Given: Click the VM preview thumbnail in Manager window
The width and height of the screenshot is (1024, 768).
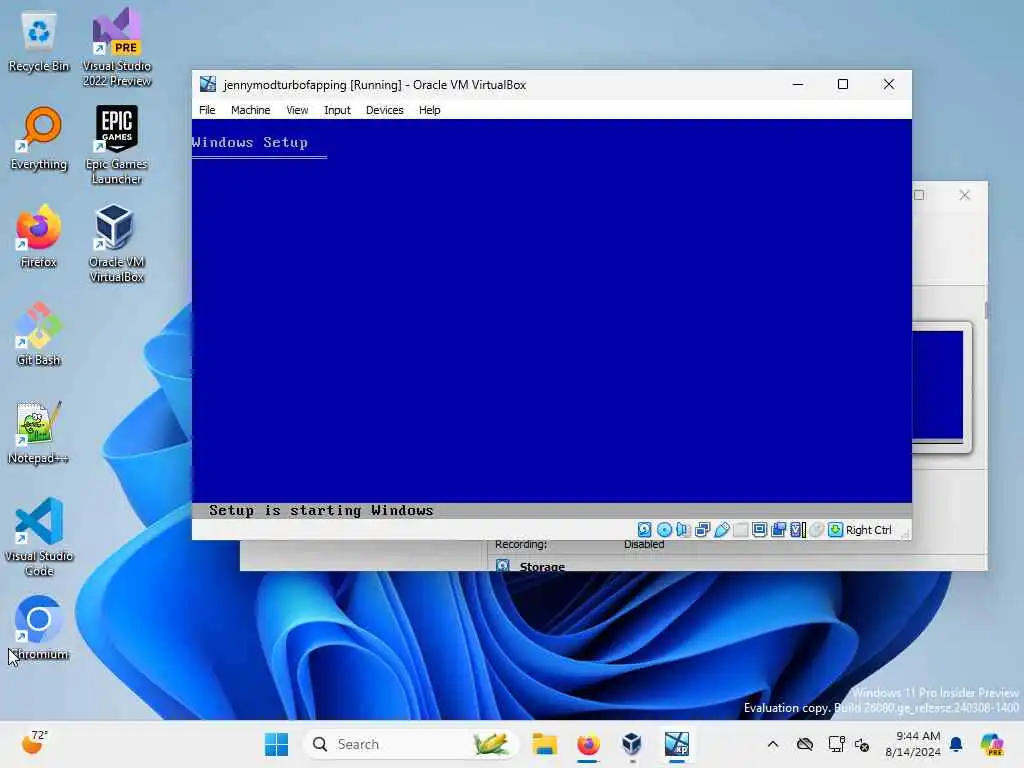Looking at the screenshot, I should pyautogui.click(x=938, y=385).
